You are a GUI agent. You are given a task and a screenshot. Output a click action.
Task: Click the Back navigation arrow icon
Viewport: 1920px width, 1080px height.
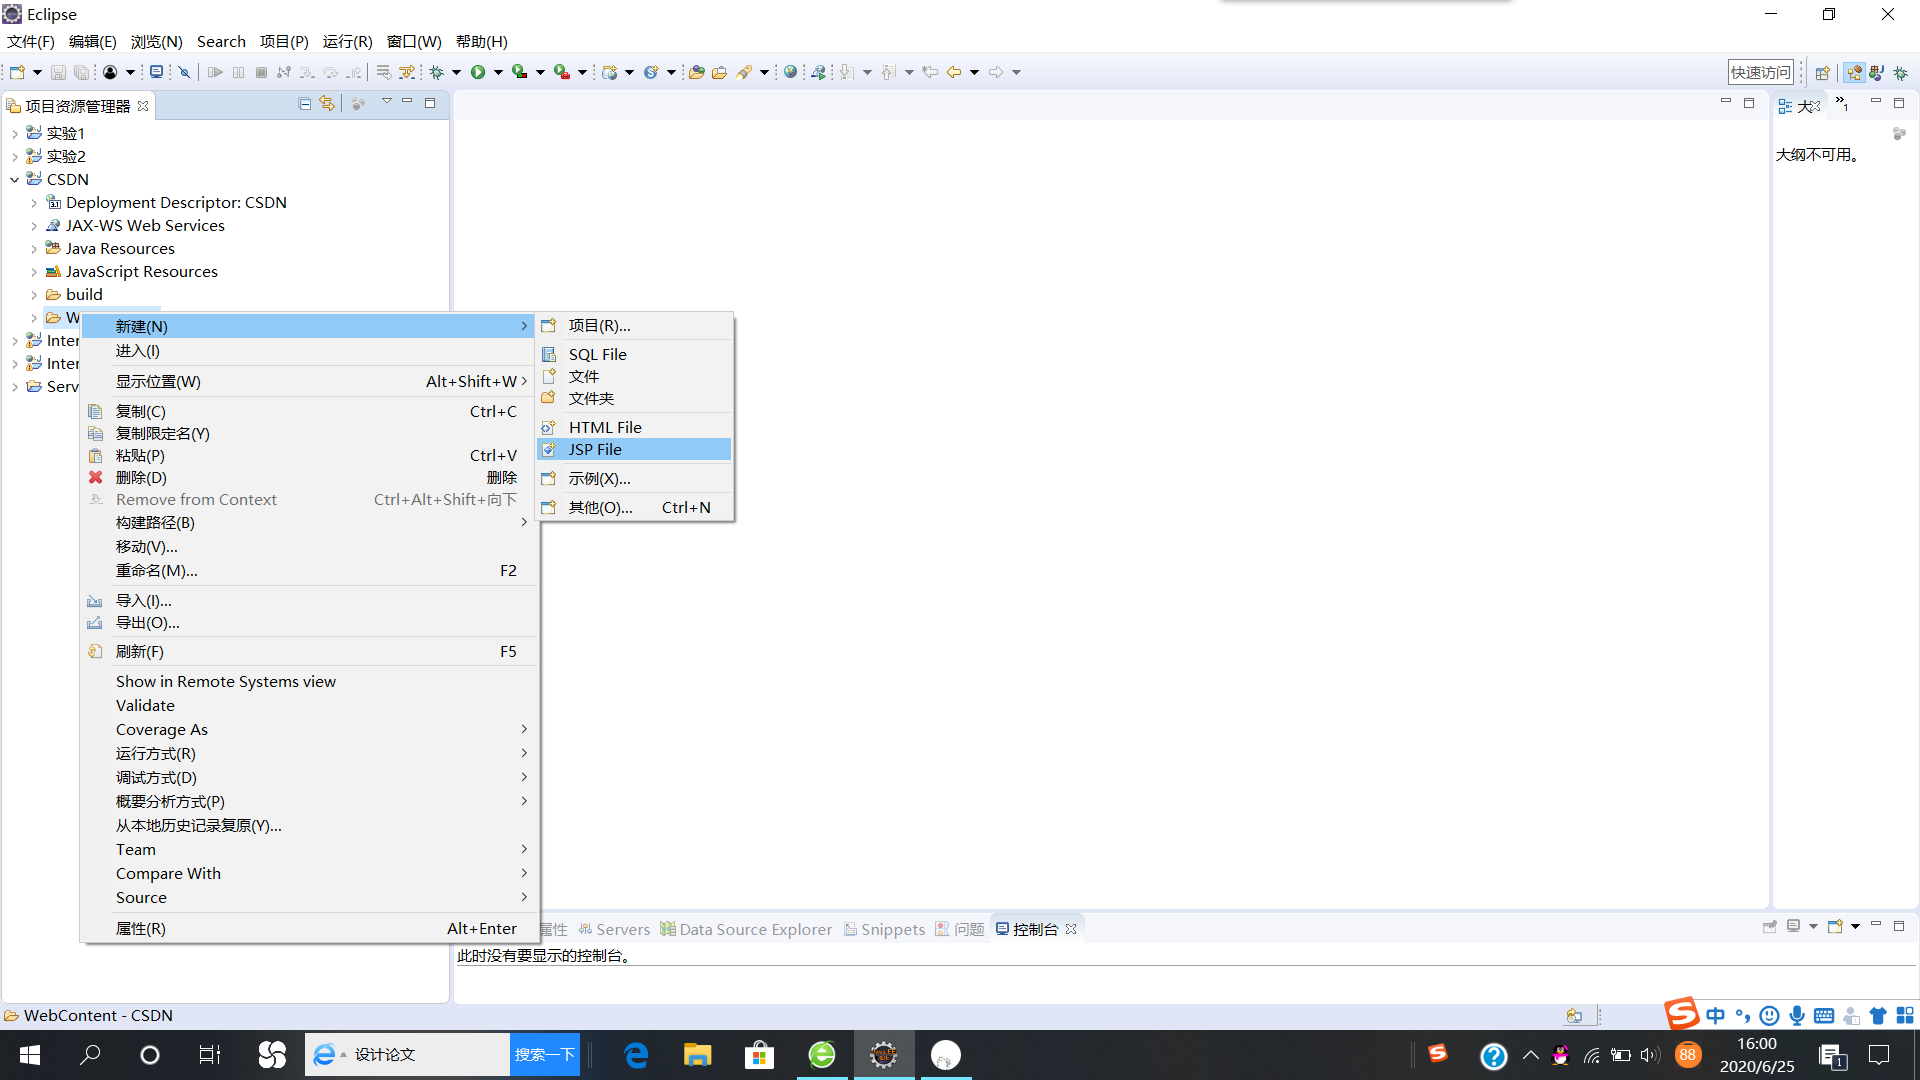[x=954, y=72]
